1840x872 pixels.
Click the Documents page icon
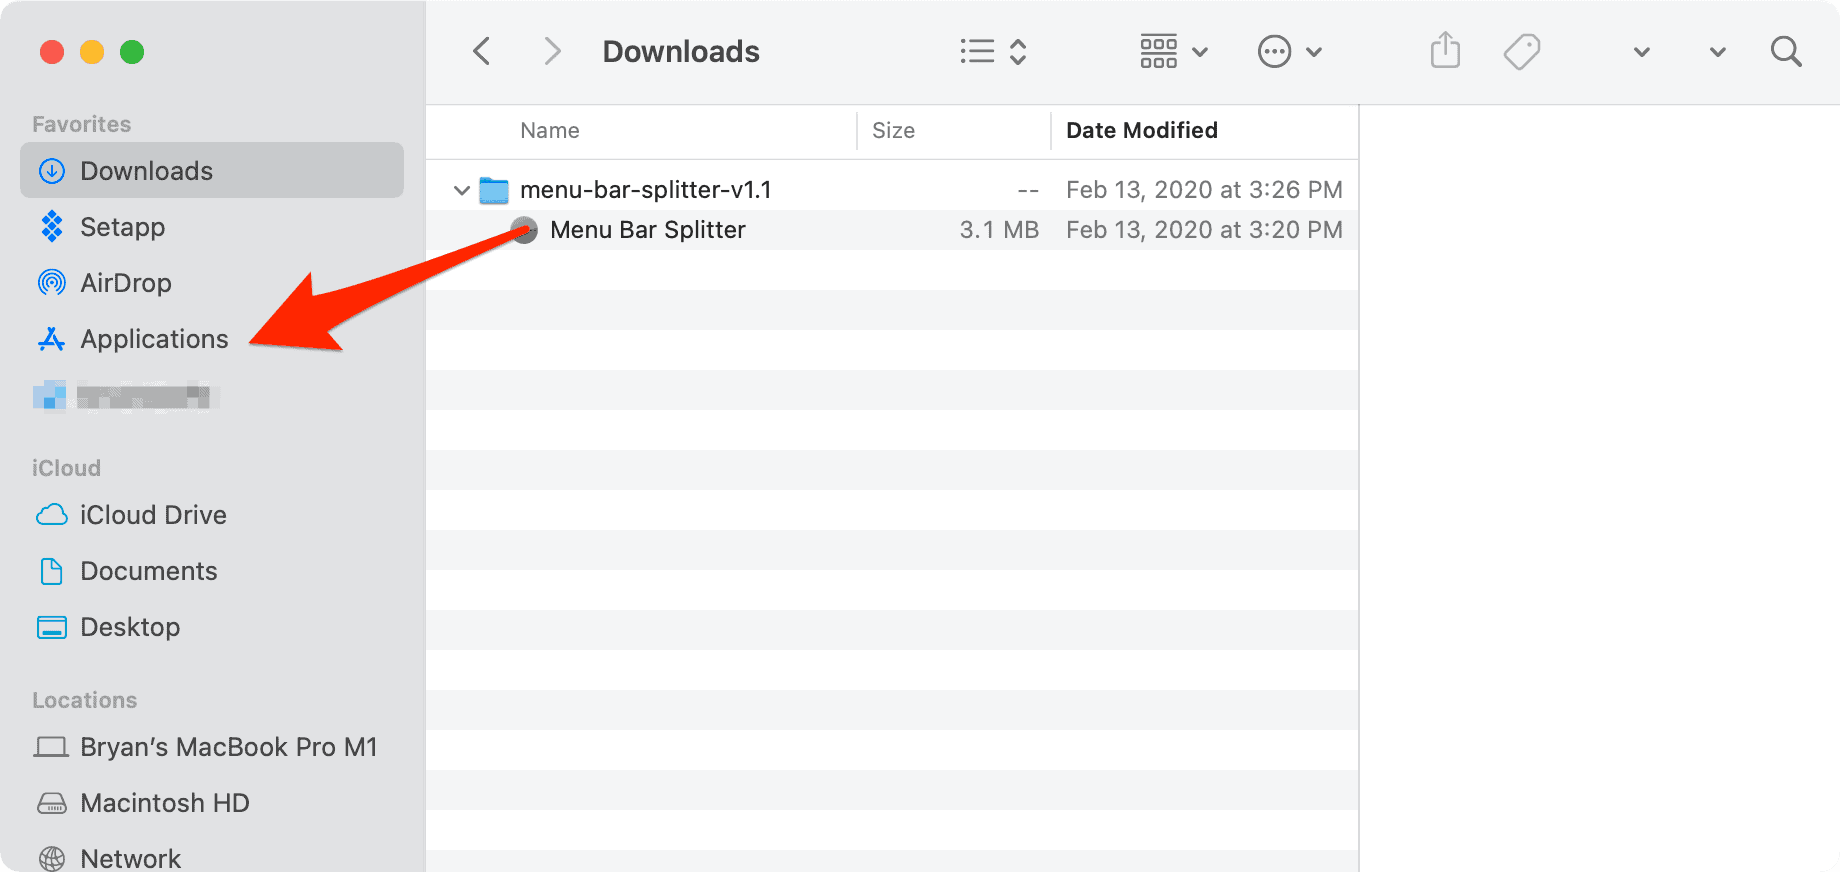click(x=52, y=571)
